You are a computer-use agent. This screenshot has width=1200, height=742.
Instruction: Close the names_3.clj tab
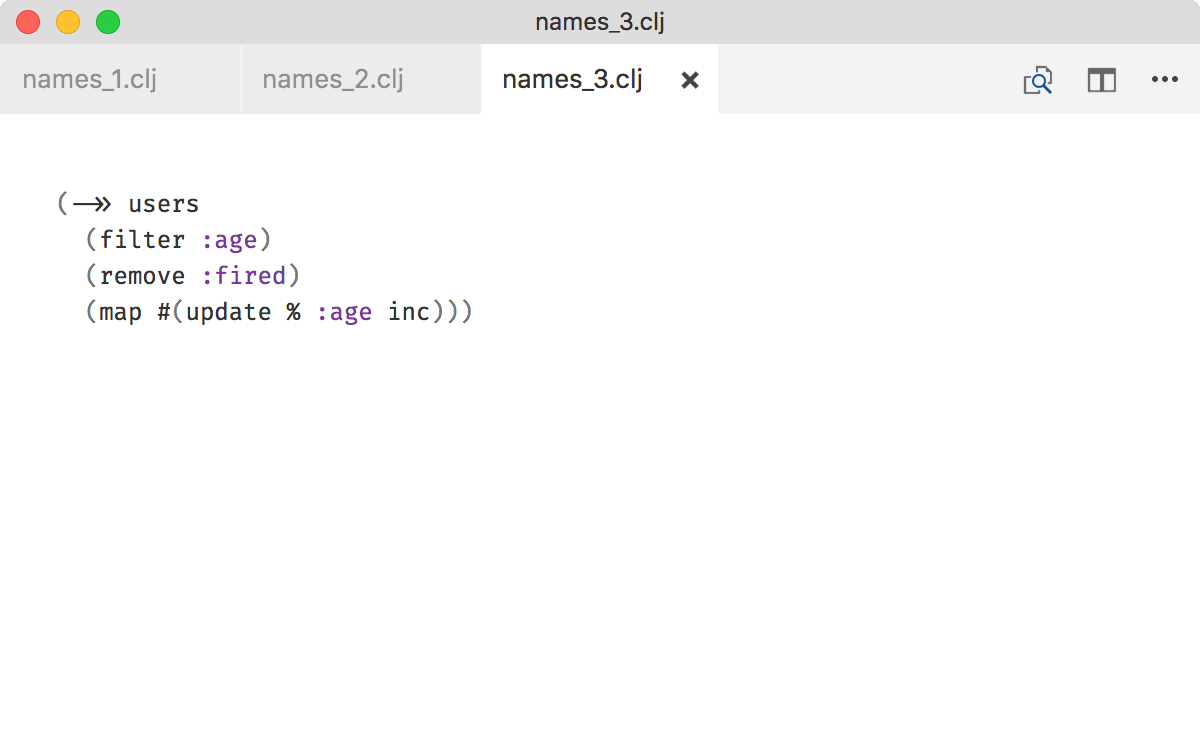click(689, 80)
